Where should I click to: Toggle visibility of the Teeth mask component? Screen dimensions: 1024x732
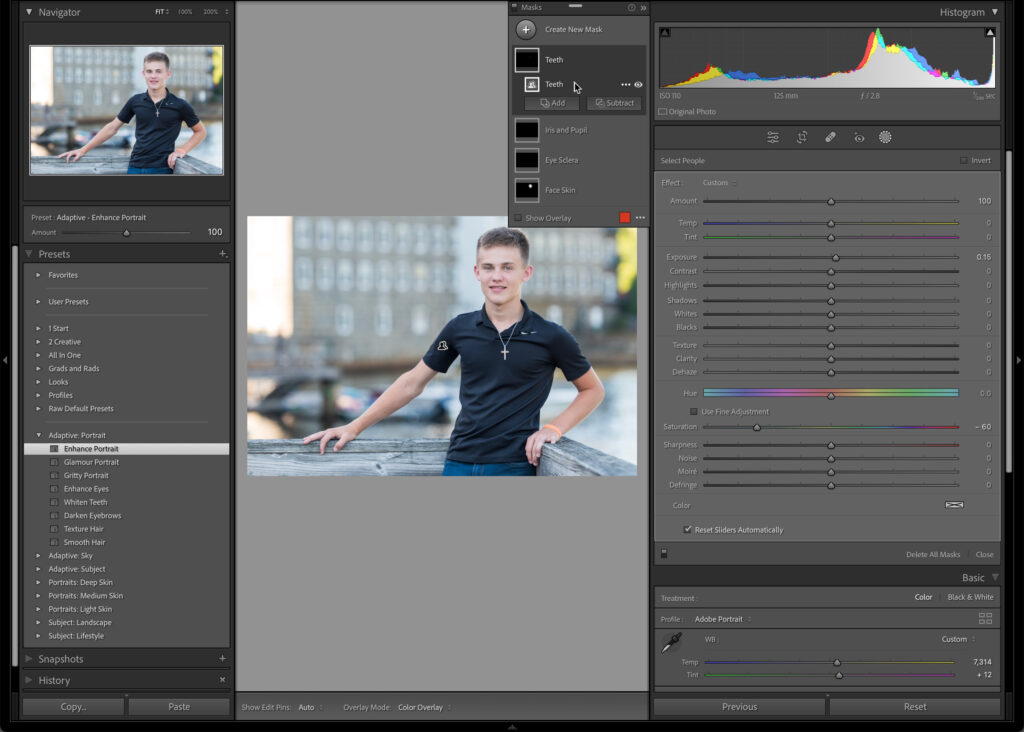click(639, 85)
